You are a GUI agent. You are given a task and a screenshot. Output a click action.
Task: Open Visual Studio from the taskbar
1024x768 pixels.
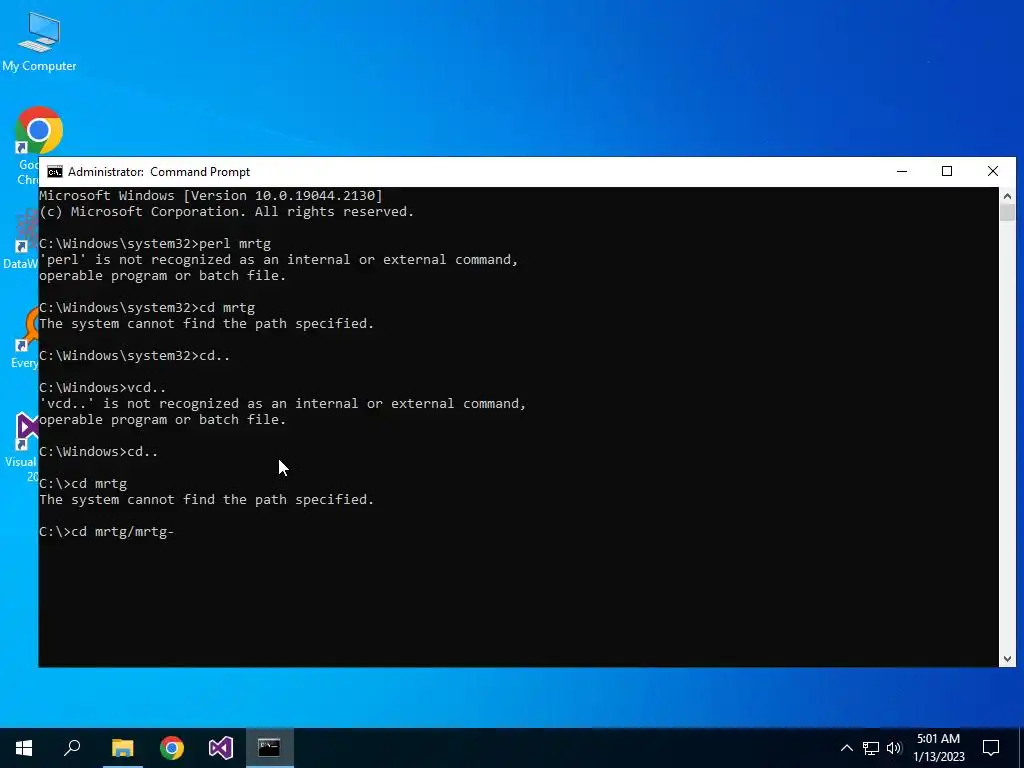pos(221,748)
